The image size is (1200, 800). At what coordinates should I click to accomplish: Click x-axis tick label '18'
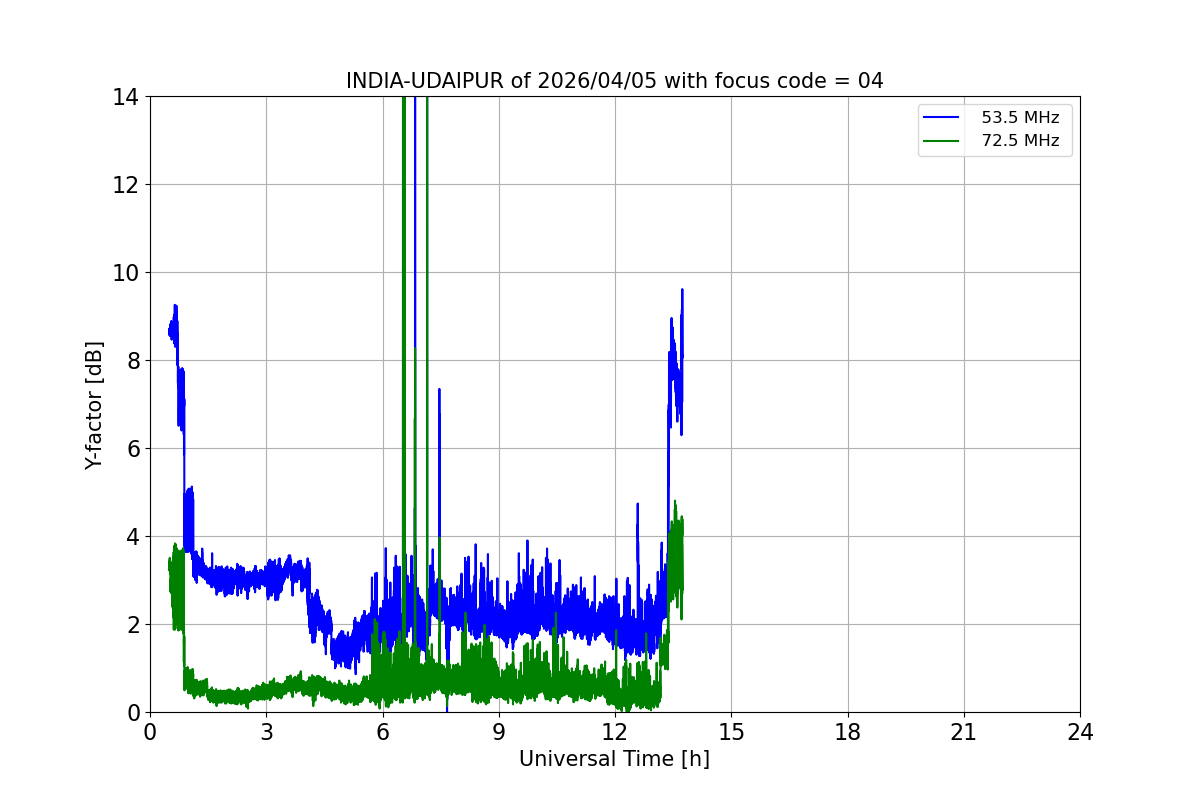pos(848,731)
